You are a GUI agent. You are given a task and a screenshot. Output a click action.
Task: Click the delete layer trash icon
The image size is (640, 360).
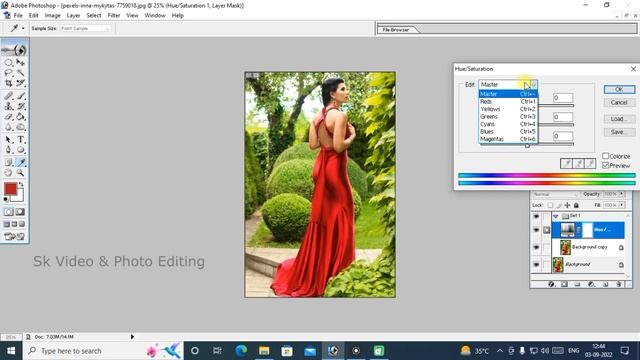[619, 284]
